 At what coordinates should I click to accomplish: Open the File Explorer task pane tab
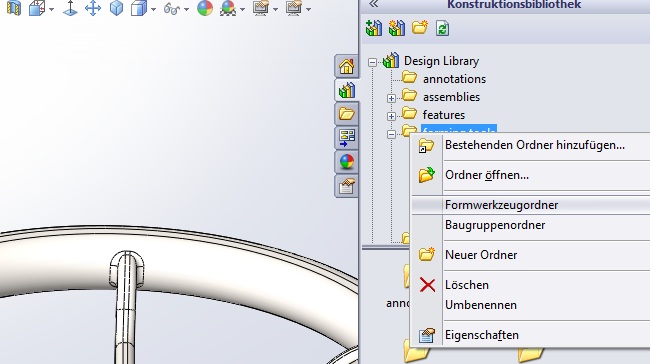click(x=346, y=113)
